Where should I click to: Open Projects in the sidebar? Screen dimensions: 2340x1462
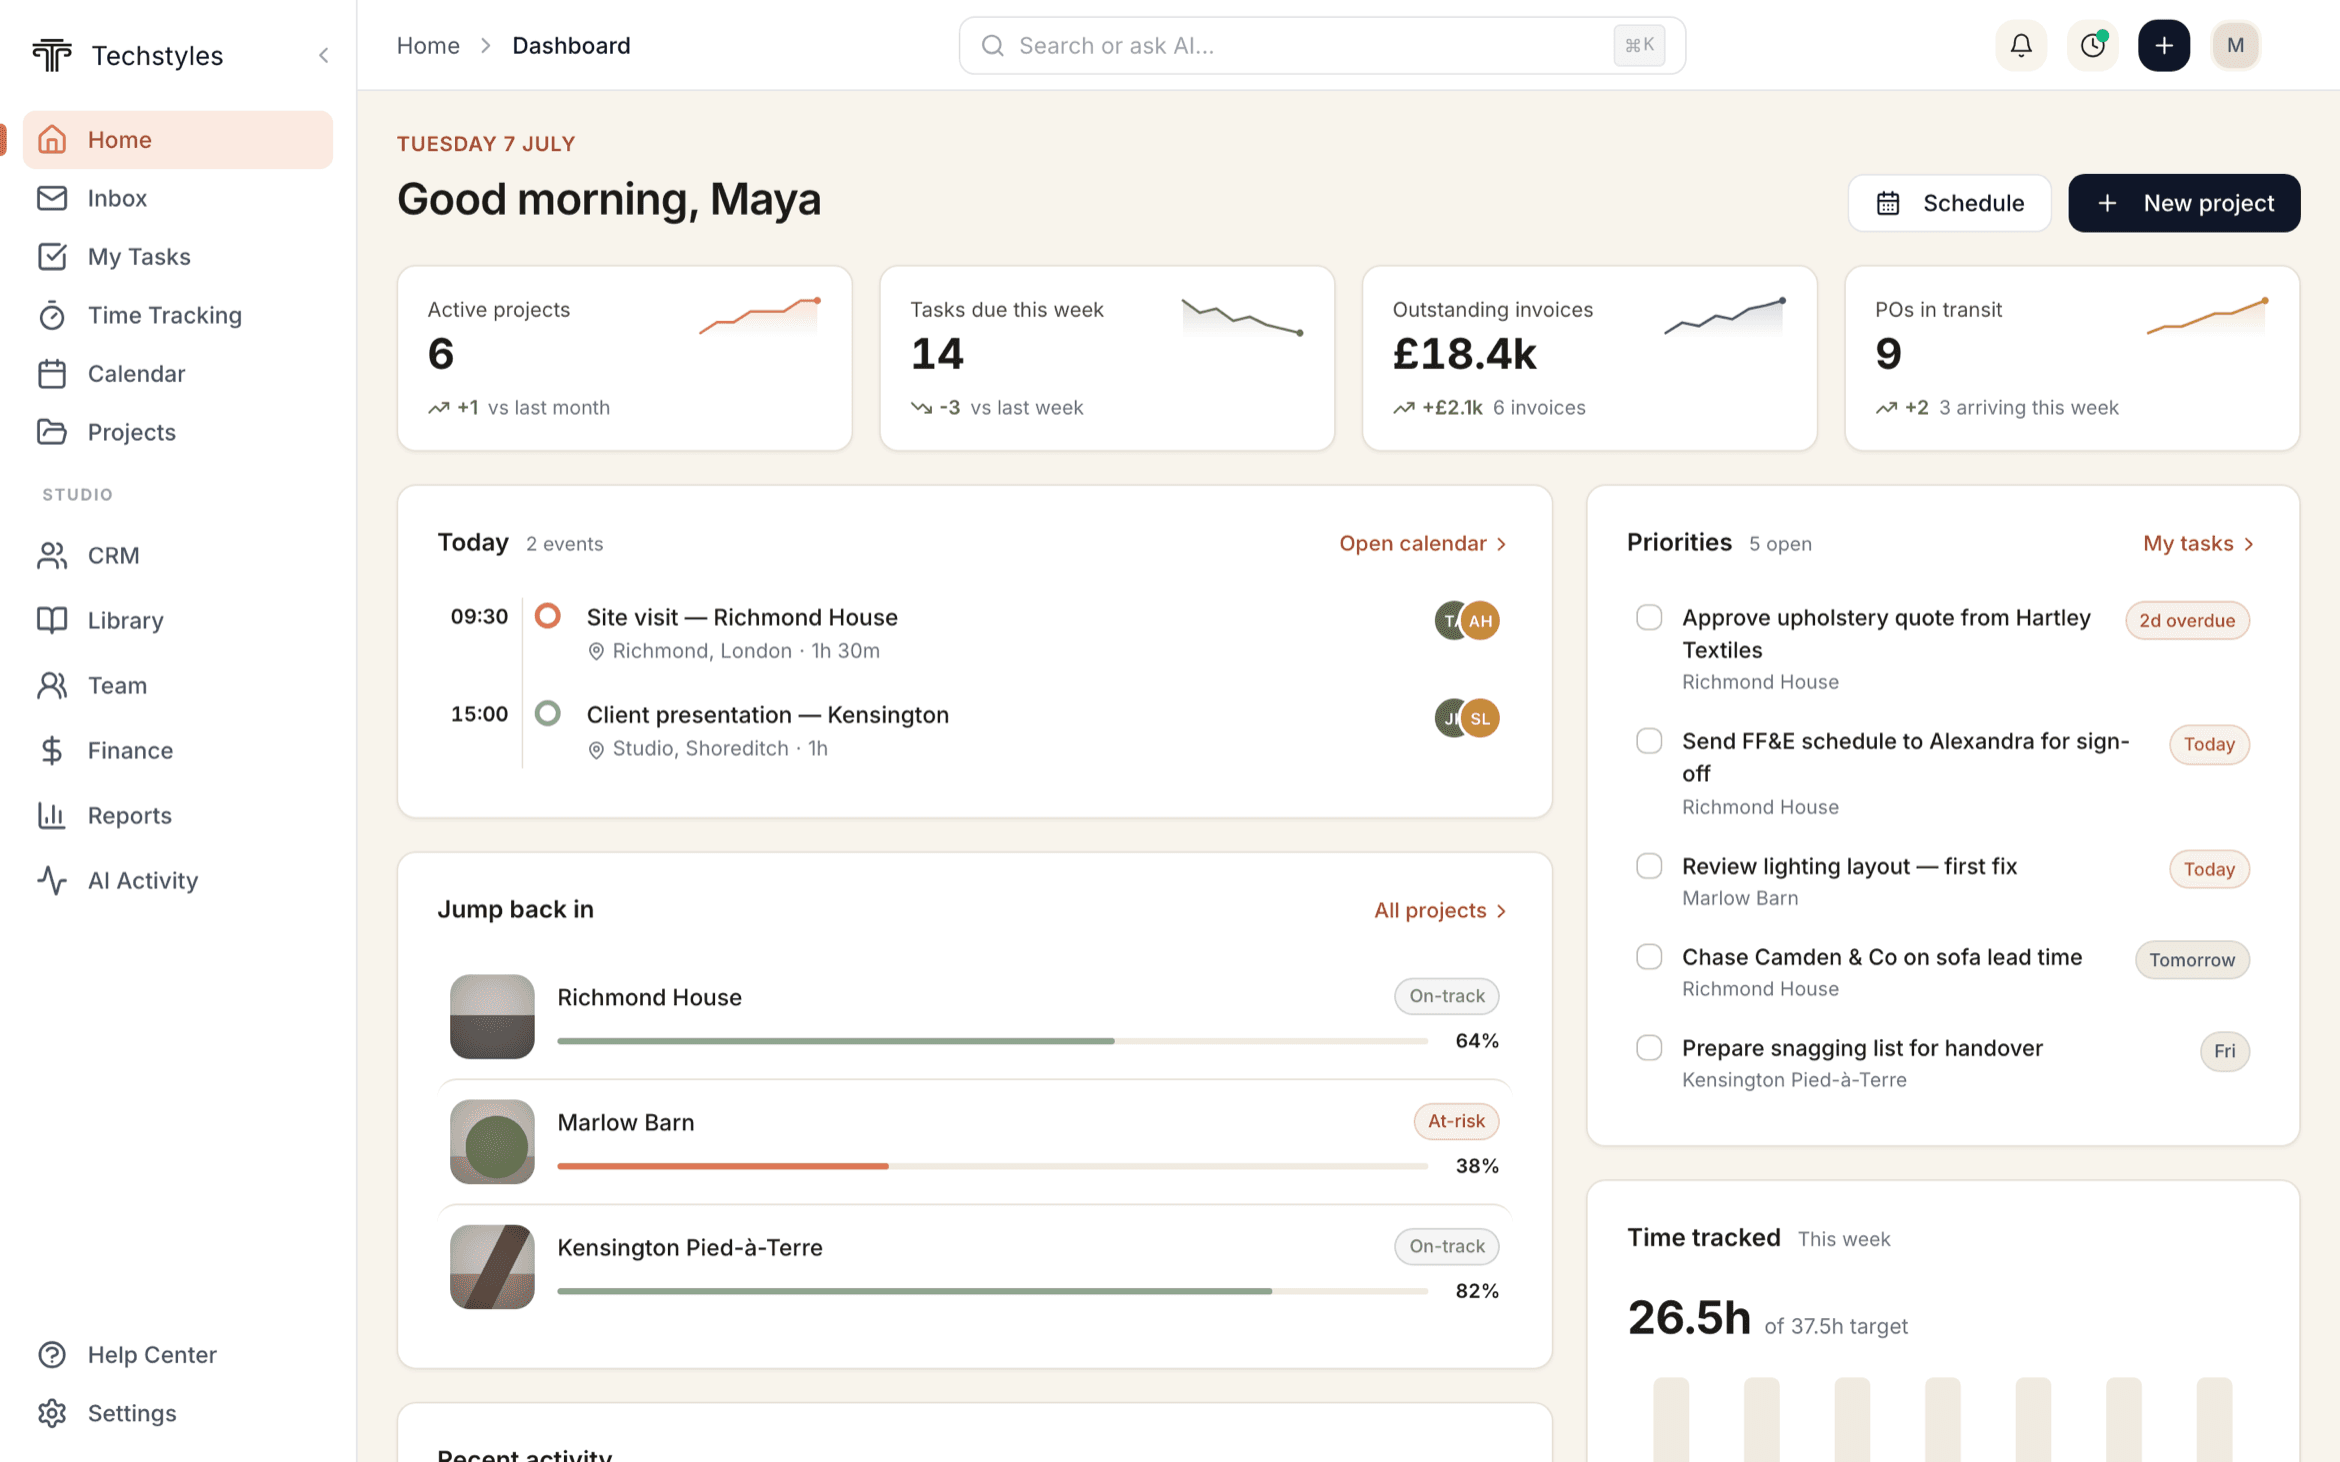pyautogui.click(x=178, y=432)
